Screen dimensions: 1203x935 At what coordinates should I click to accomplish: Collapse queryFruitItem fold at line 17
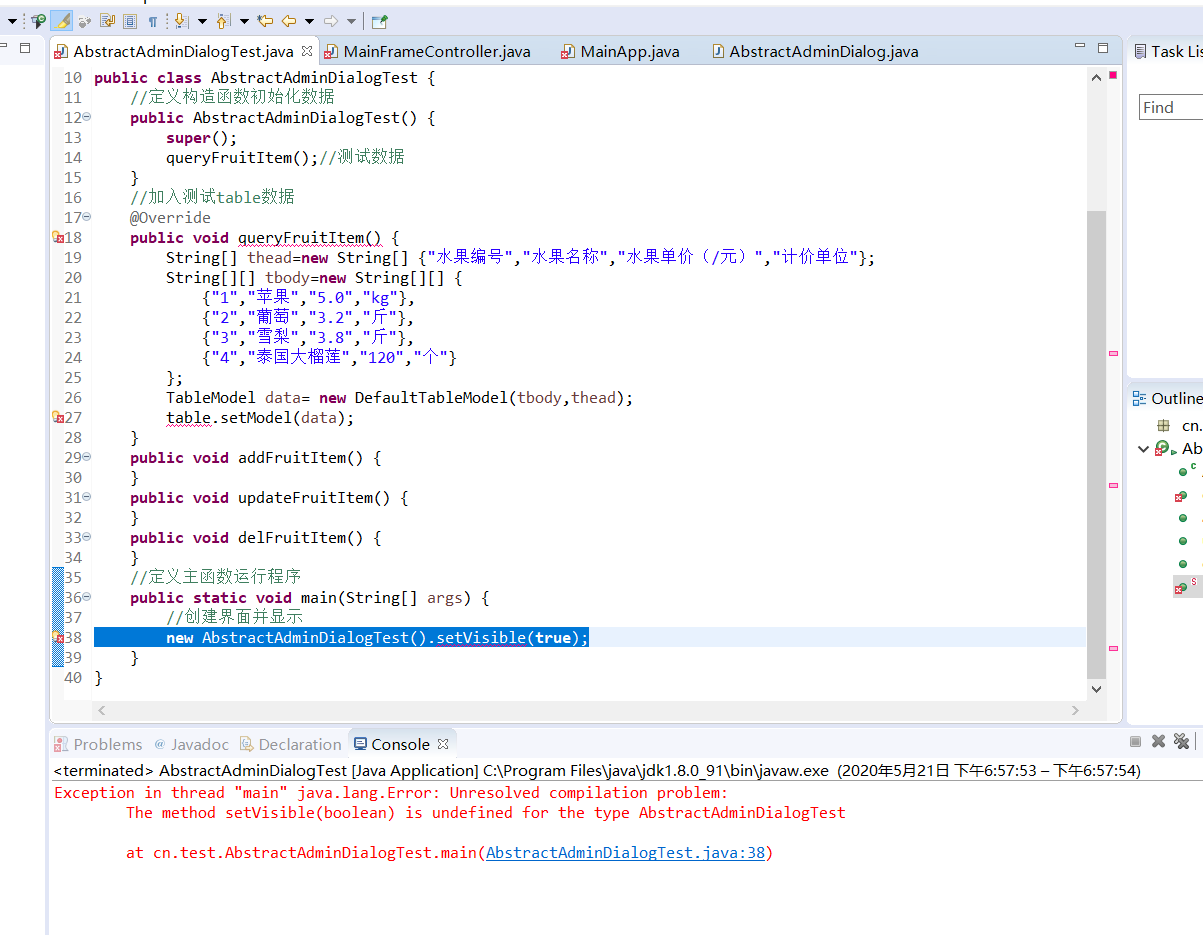86,217
